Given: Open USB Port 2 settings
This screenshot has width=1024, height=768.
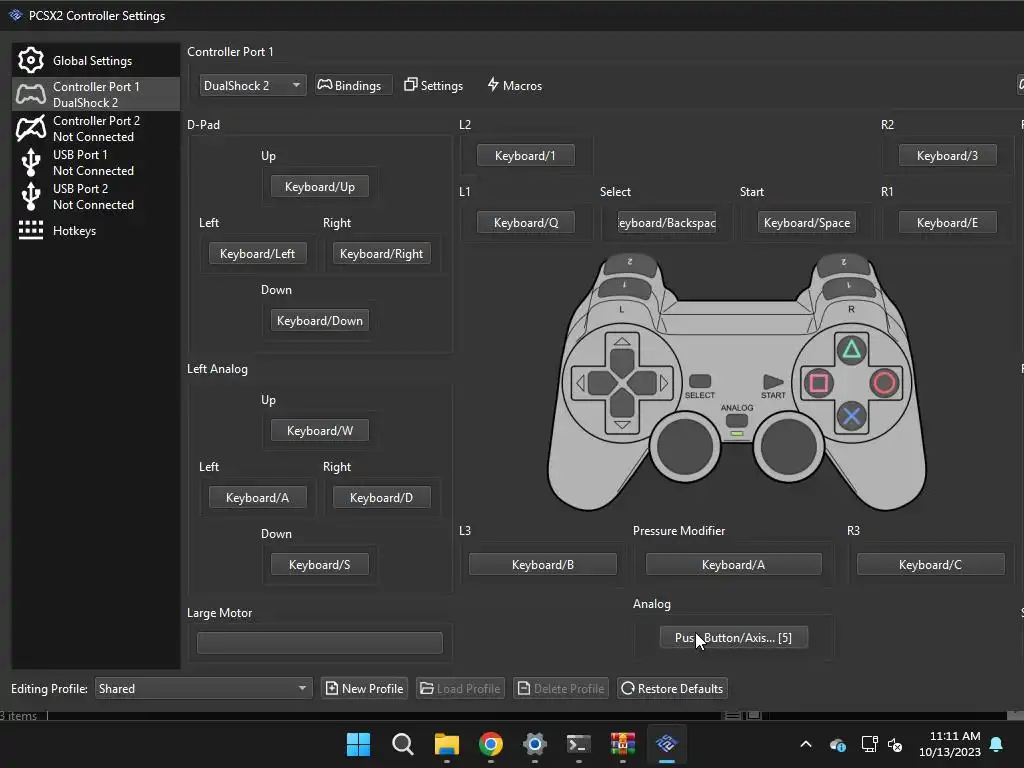Looking at the screenshot, I should pos(95,197).
